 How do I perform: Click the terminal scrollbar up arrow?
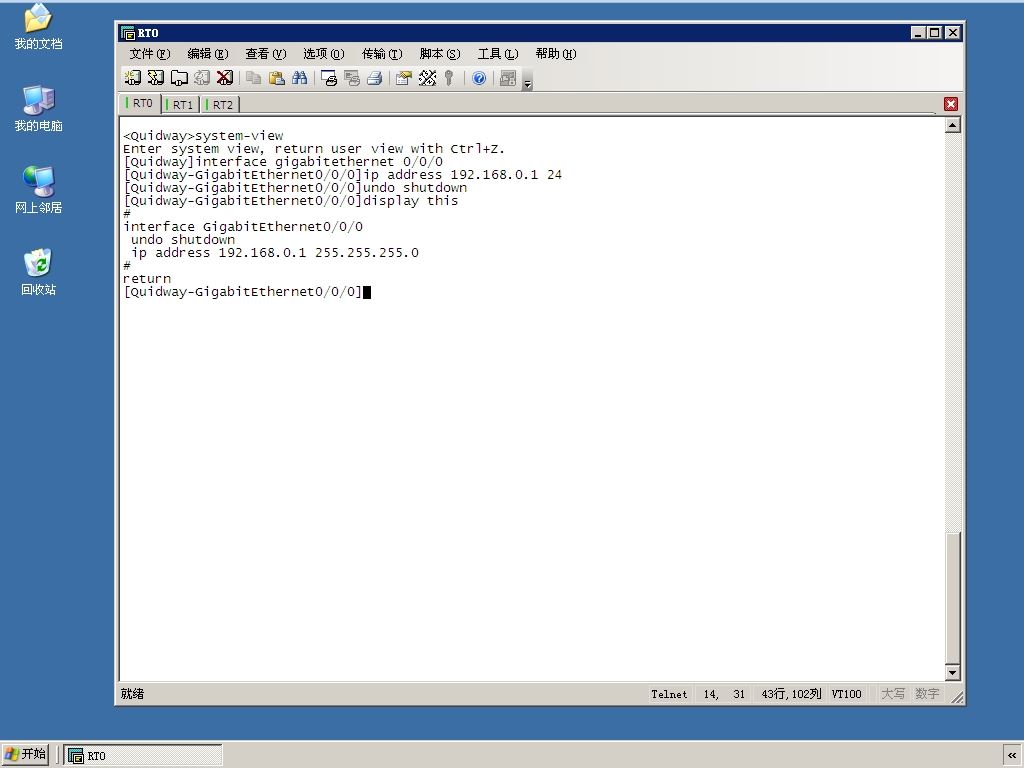[953, 125]
